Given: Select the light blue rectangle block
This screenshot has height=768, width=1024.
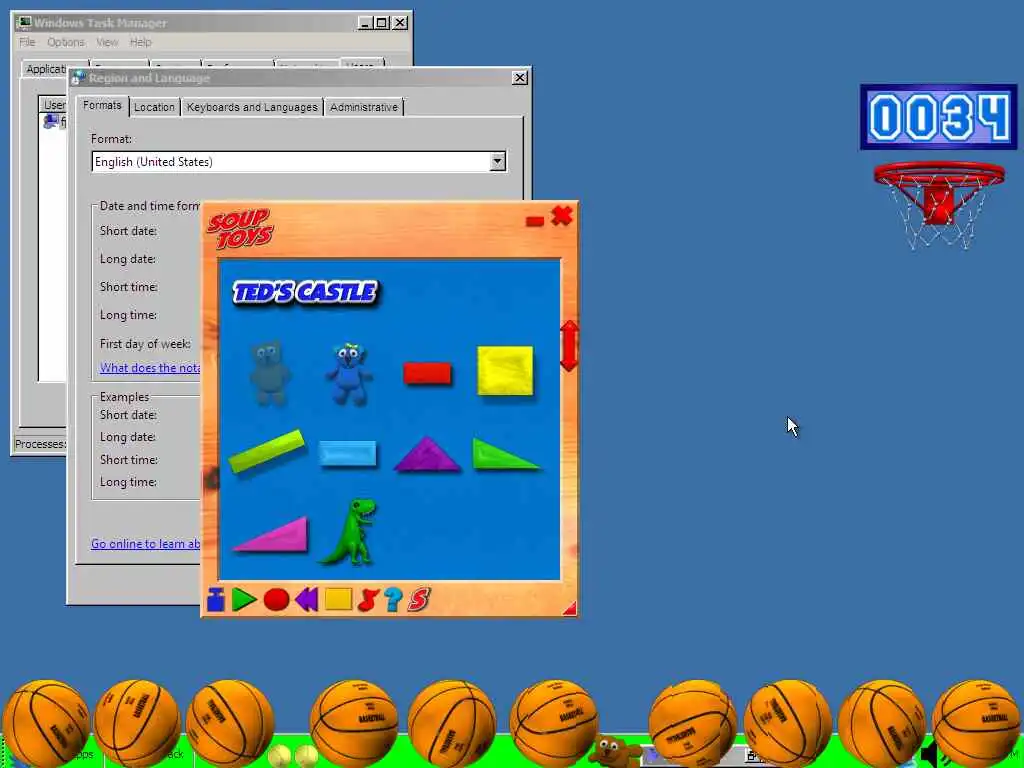Looking at the screenshot, I should click(347, 453).
